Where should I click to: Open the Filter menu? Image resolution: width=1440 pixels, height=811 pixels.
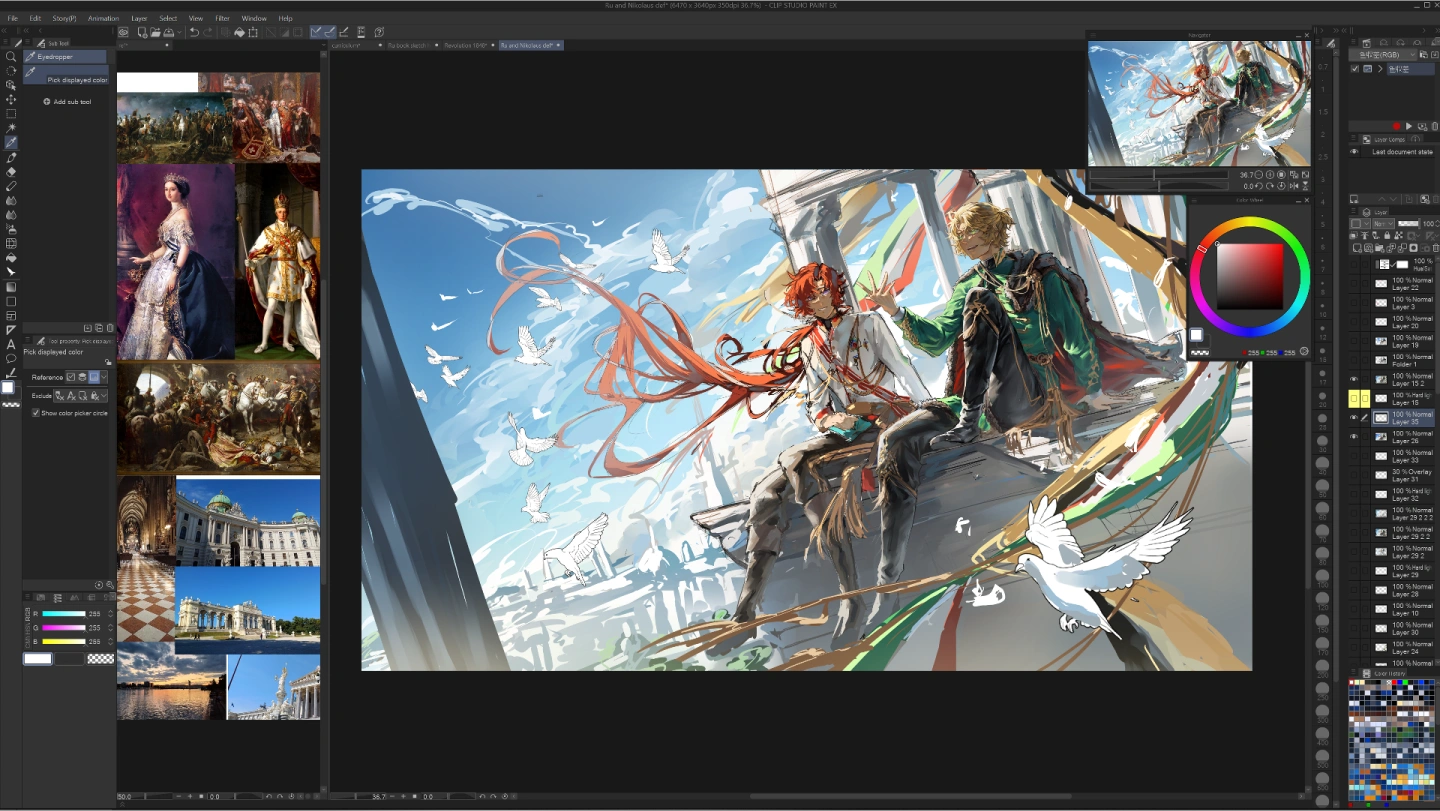pos(222,18)
